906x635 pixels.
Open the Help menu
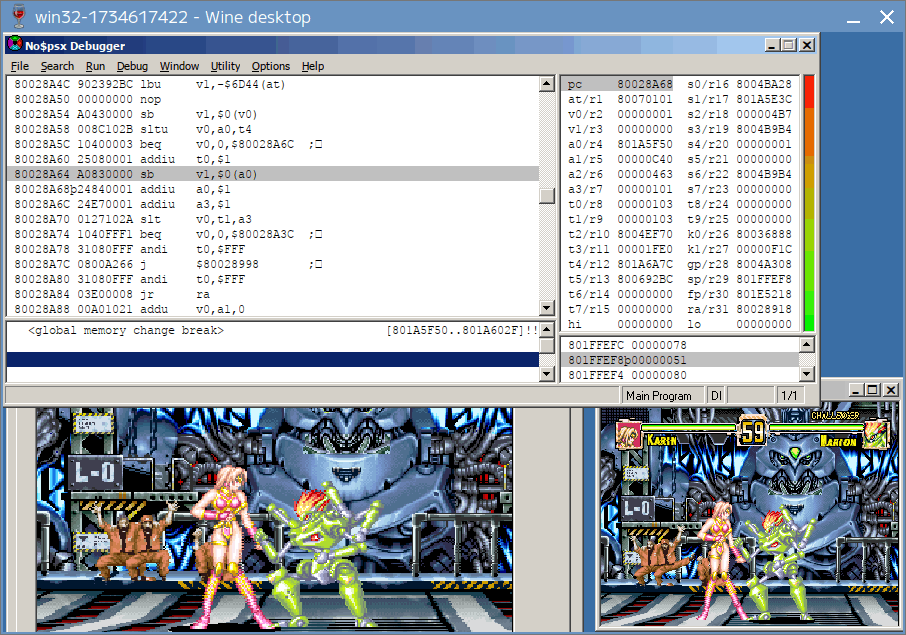click(x=313, y=66)
